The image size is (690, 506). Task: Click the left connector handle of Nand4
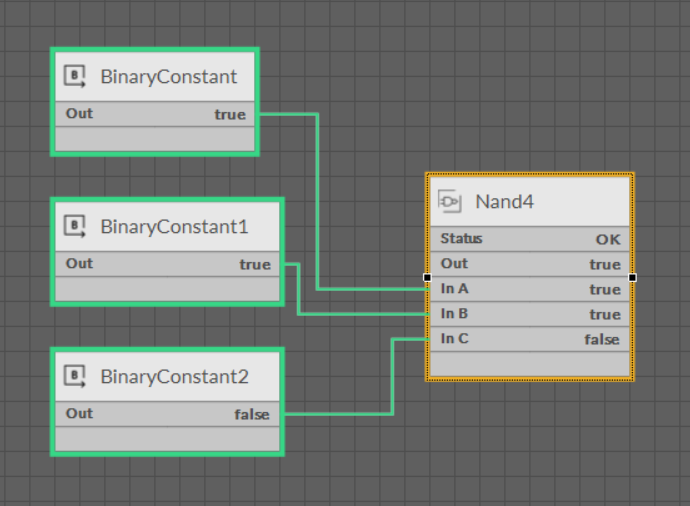[427, 277]
